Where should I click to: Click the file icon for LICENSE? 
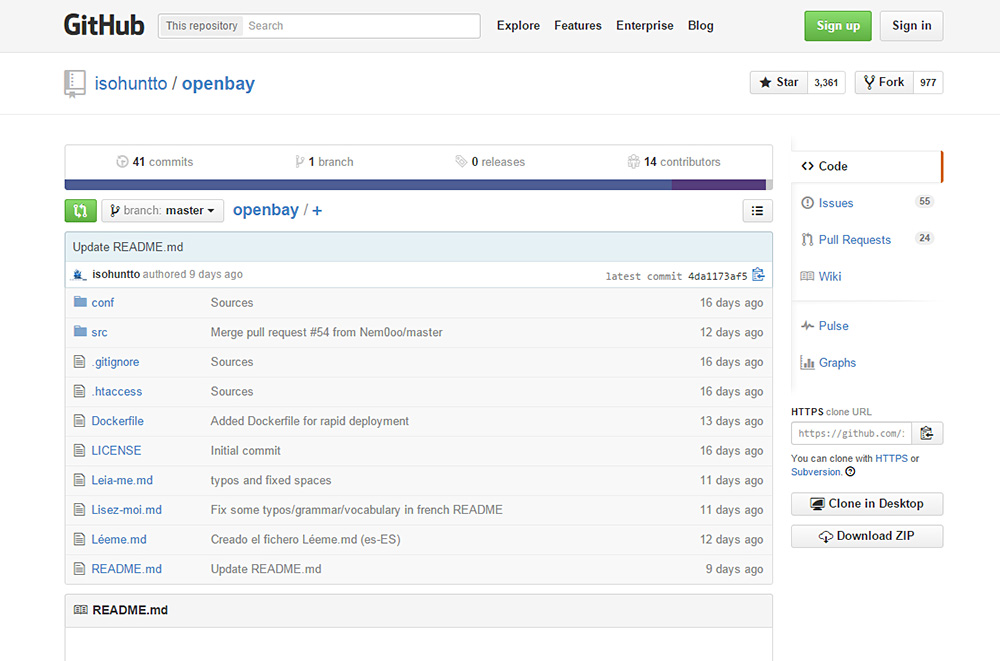click(x=79, y=450)
